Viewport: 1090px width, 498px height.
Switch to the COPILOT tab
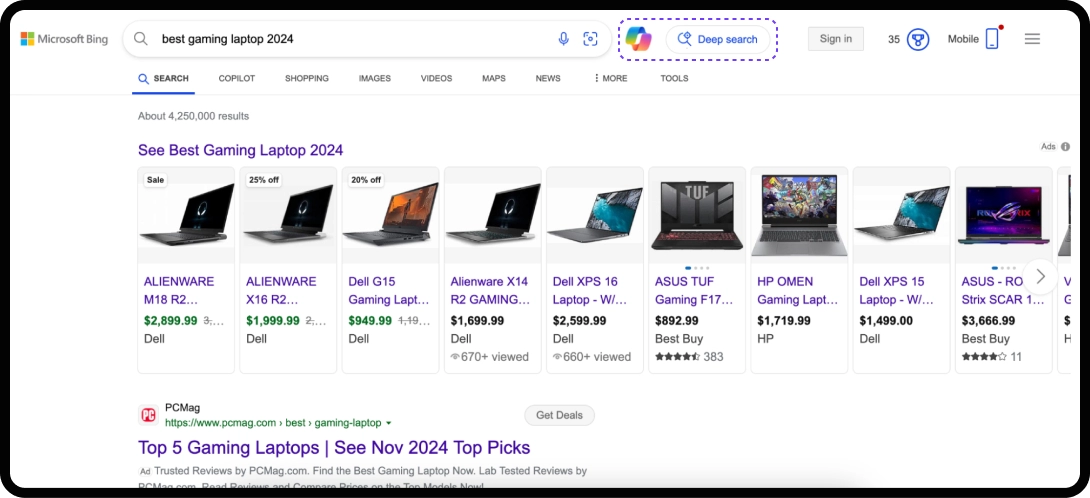(x=236, y=79)
